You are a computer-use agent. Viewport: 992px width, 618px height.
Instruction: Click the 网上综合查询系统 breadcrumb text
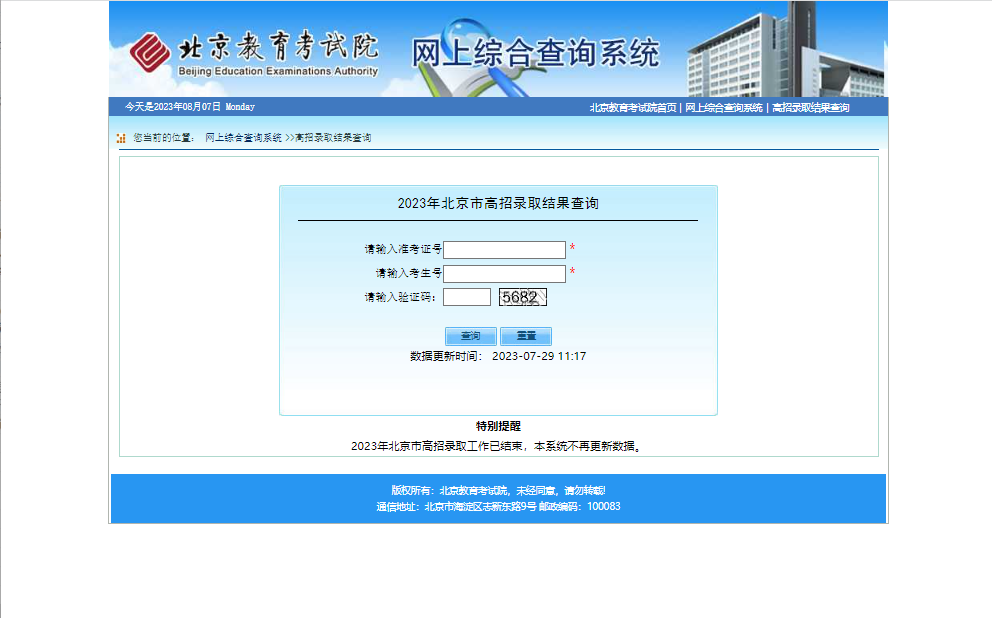tap(244, 138)
